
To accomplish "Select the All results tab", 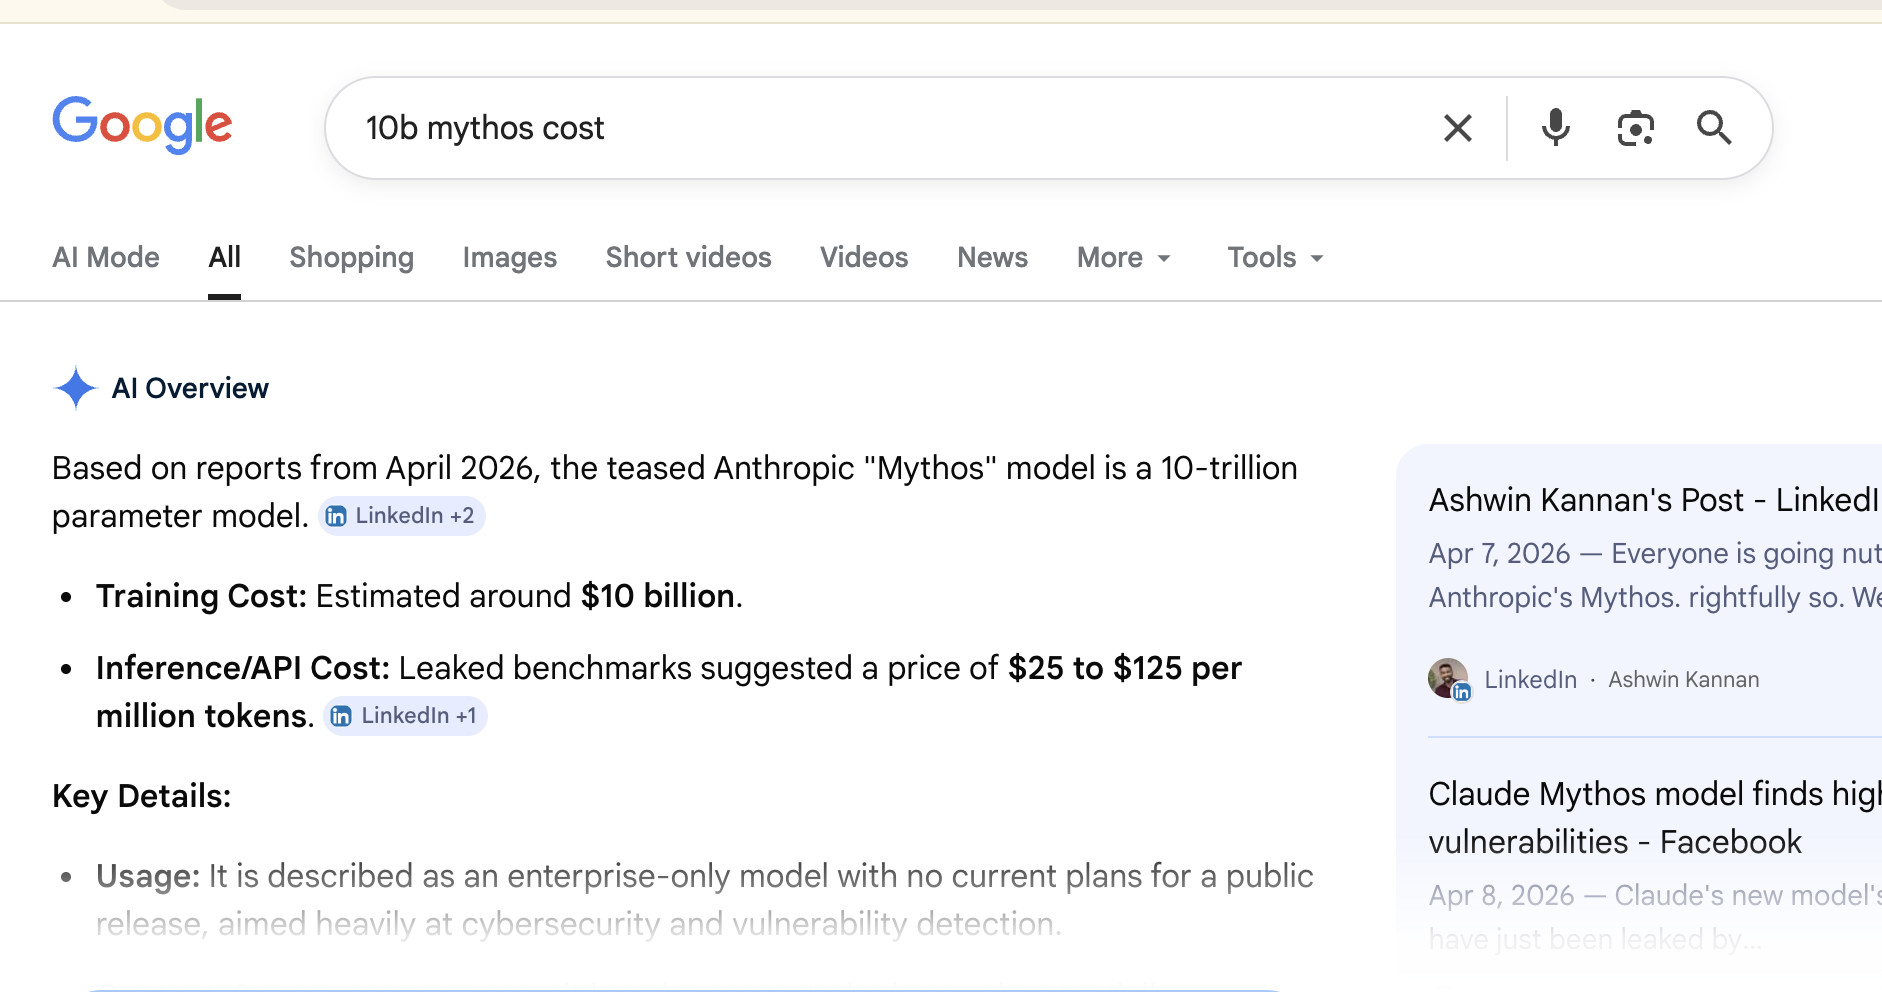I will pyautogui.click(x=224, y=258).
